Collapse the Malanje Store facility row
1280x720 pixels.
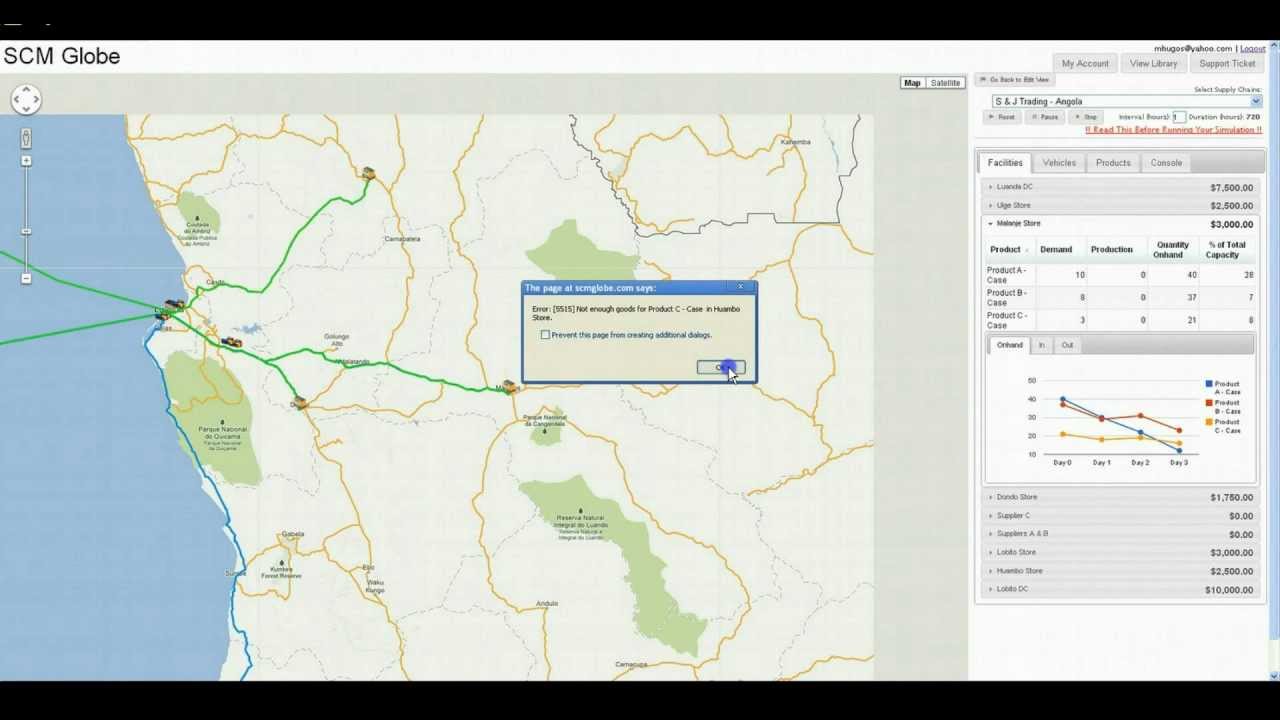pos(1120,224)
